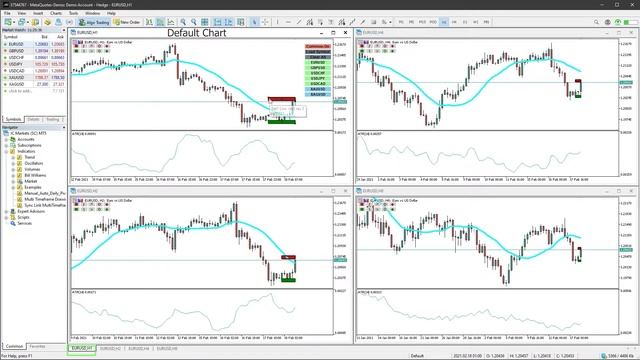This screenshot has height=360, width=640.
Task: Click the Services icon in Navigator
Action: [x=13, y=223]
